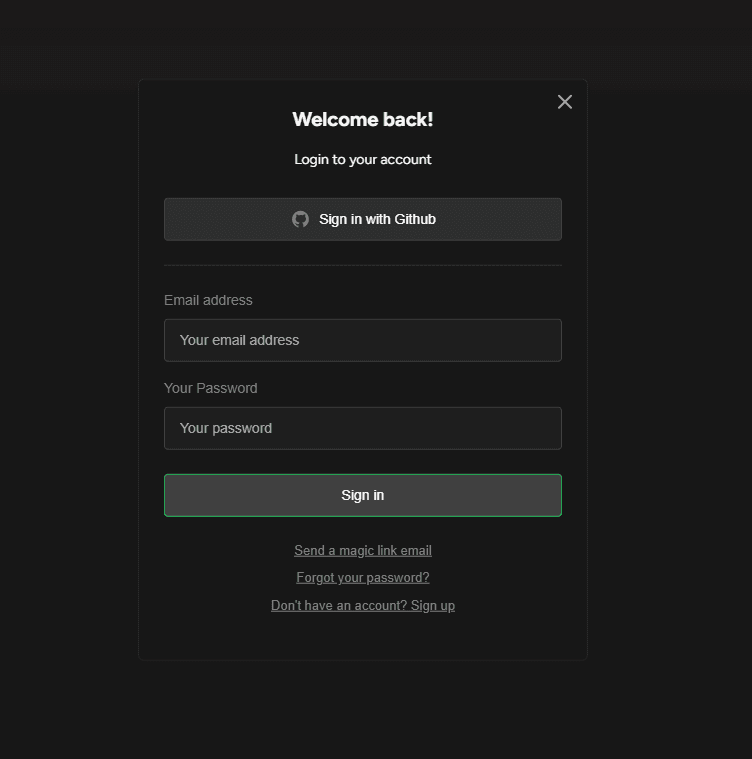Follow the Forgot your password? link
The image size is (752, 759).
363,577
